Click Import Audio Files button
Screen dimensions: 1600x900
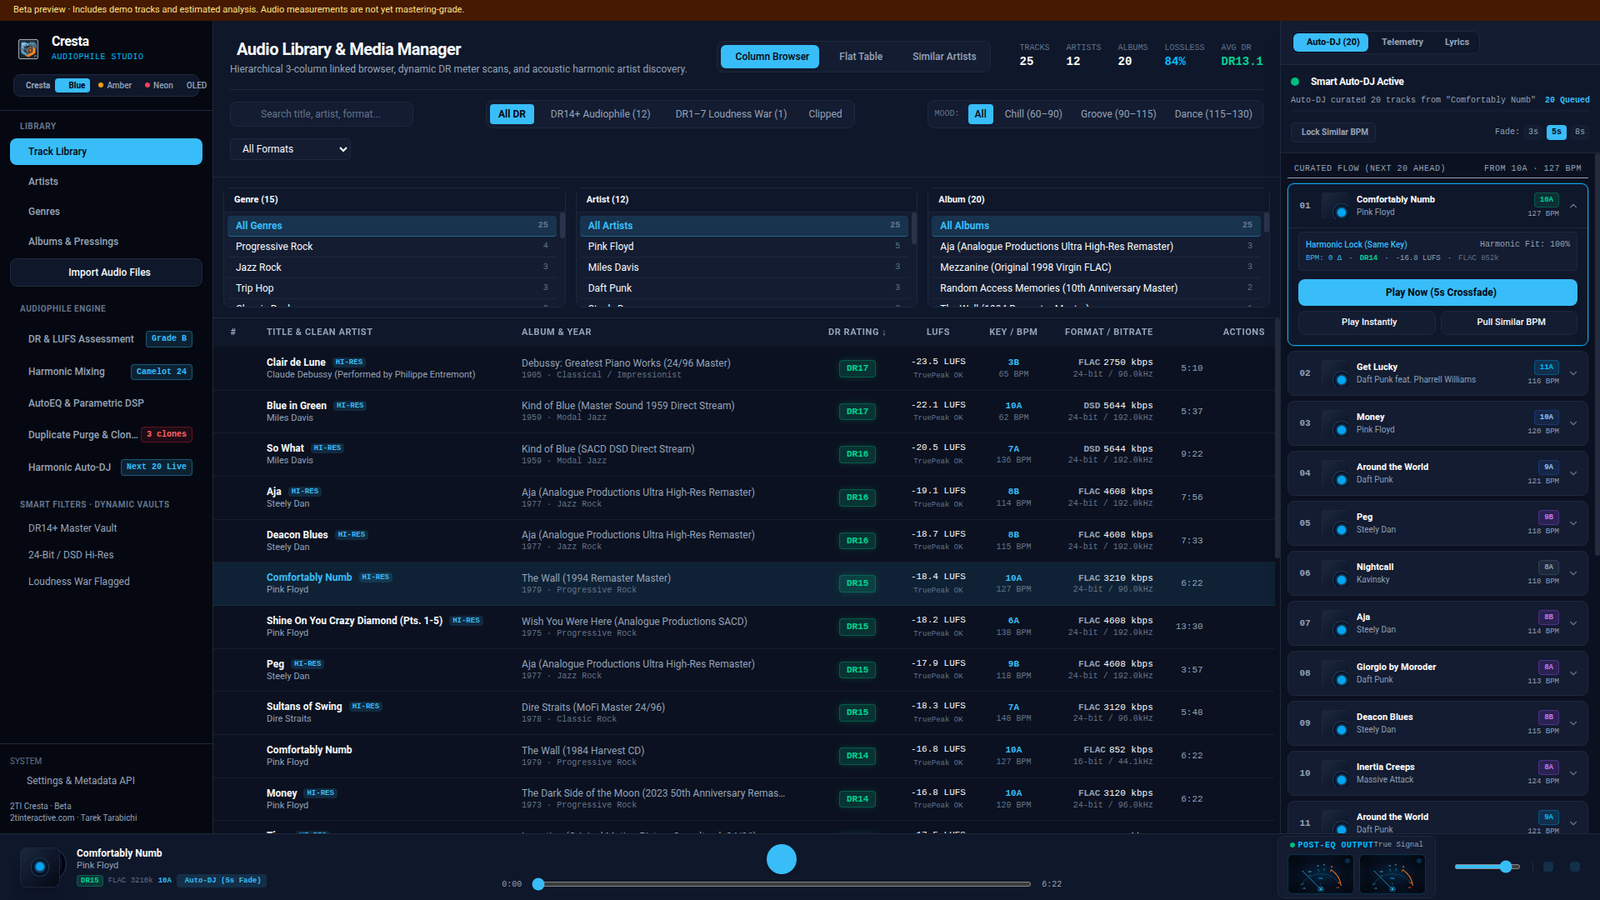(106, 272)
